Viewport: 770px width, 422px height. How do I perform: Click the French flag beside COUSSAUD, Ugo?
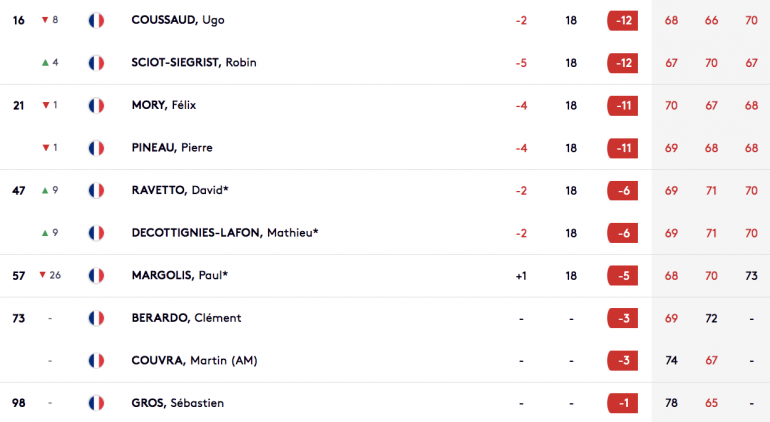point(96,20)
